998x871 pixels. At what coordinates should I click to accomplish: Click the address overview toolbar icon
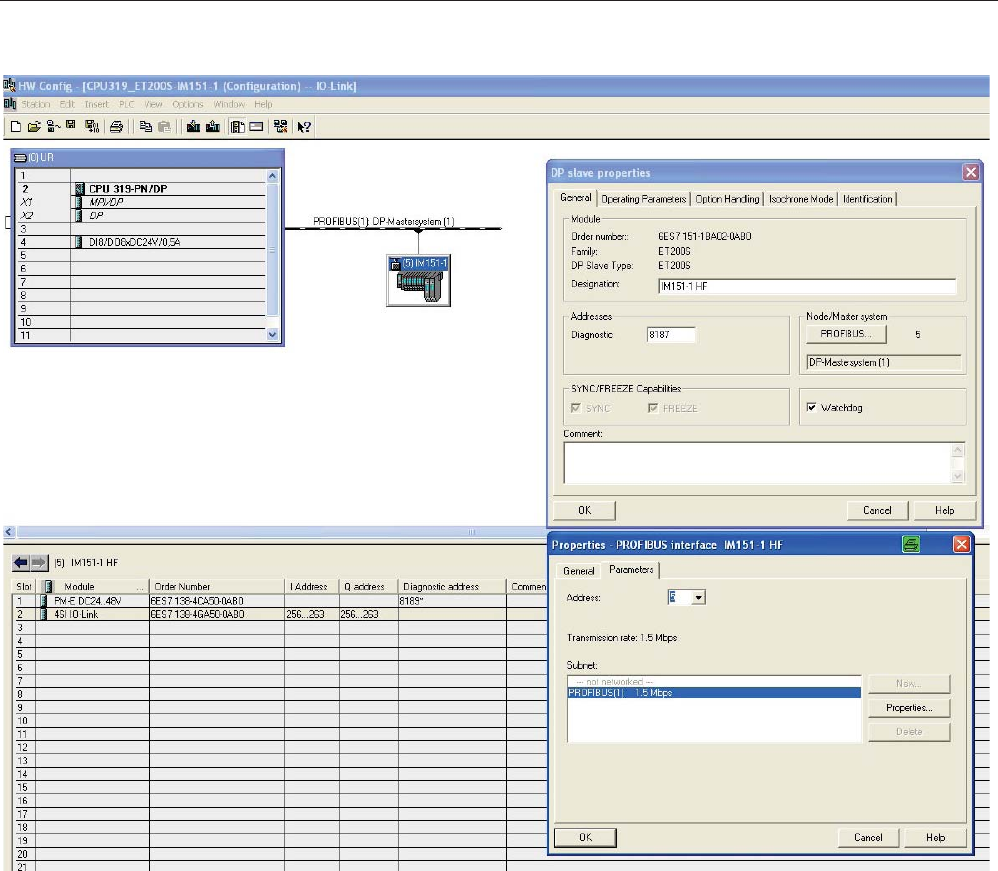tap(257, 127)
